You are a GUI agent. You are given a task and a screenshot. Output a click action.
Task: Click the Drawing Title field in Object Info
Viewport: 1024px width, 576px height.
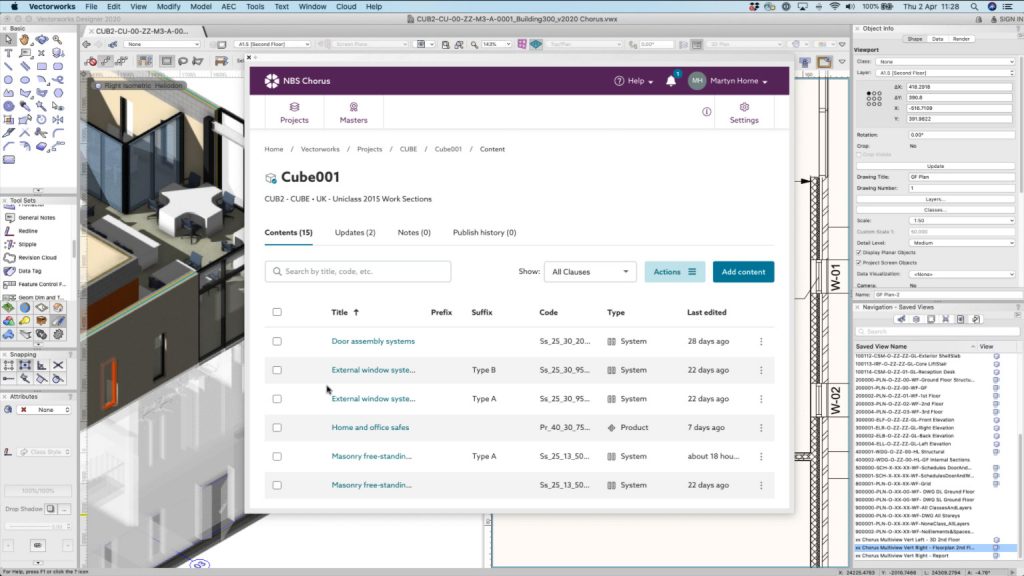[961, 177]
